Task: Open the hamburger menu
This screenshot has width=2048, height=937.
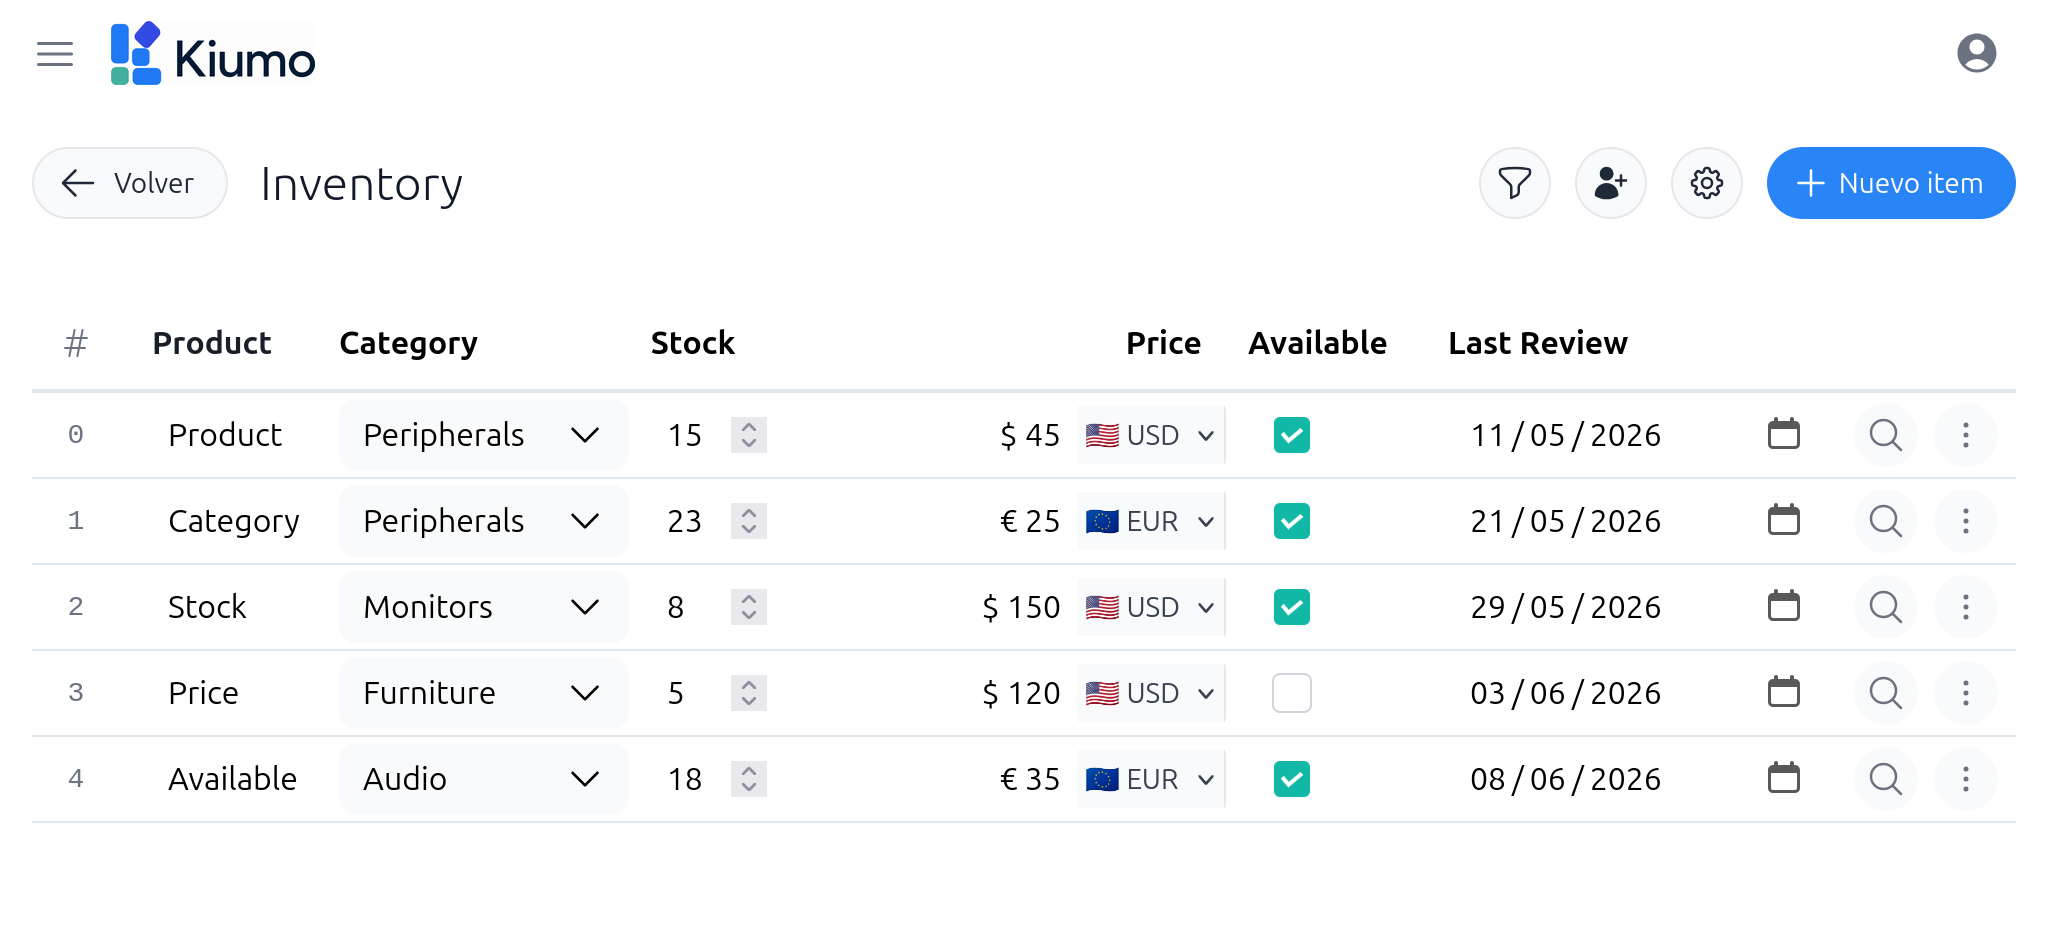Action: coord(55,54)
